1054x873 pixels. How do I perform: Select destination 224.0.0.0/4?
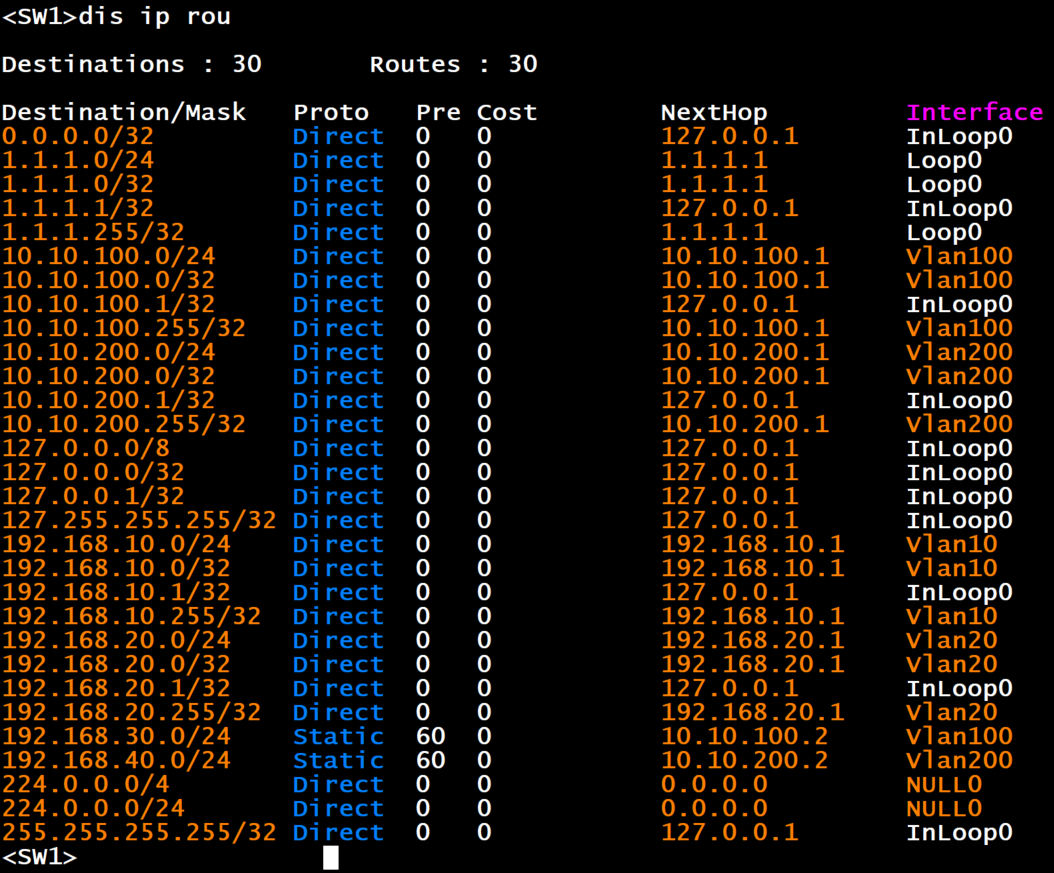point(86,785)
